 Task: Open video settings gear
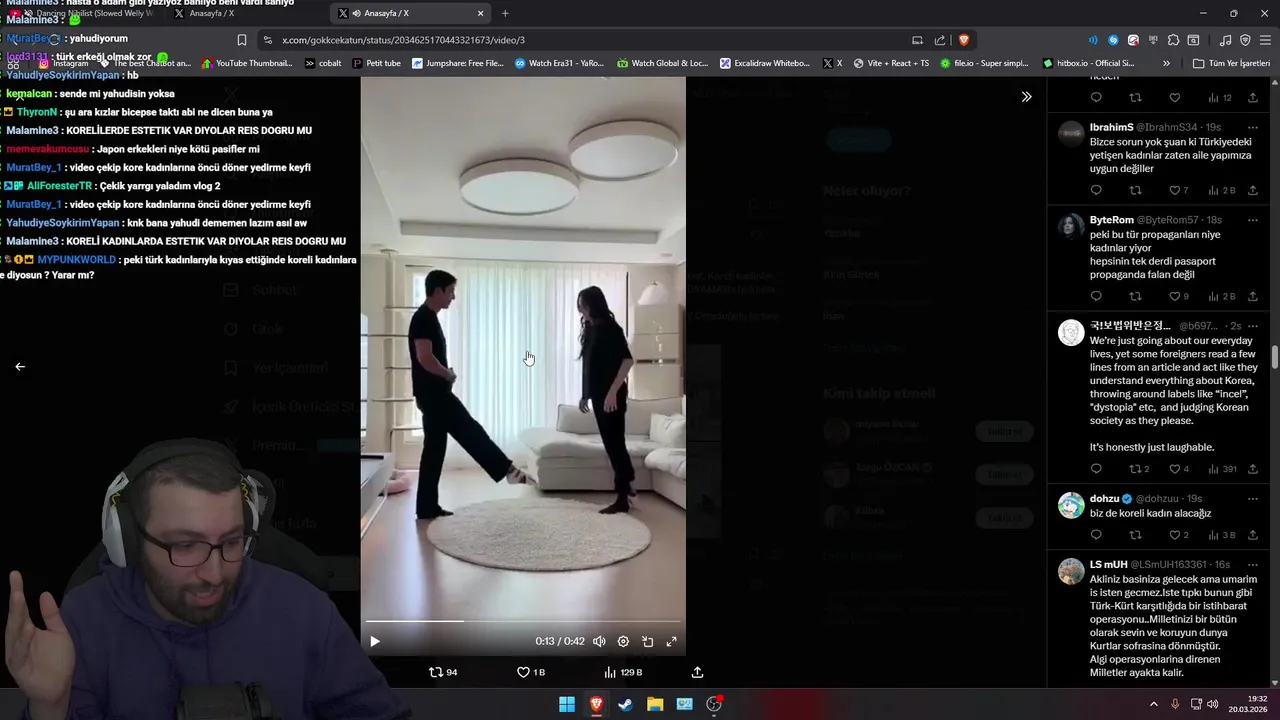[623, 642]
